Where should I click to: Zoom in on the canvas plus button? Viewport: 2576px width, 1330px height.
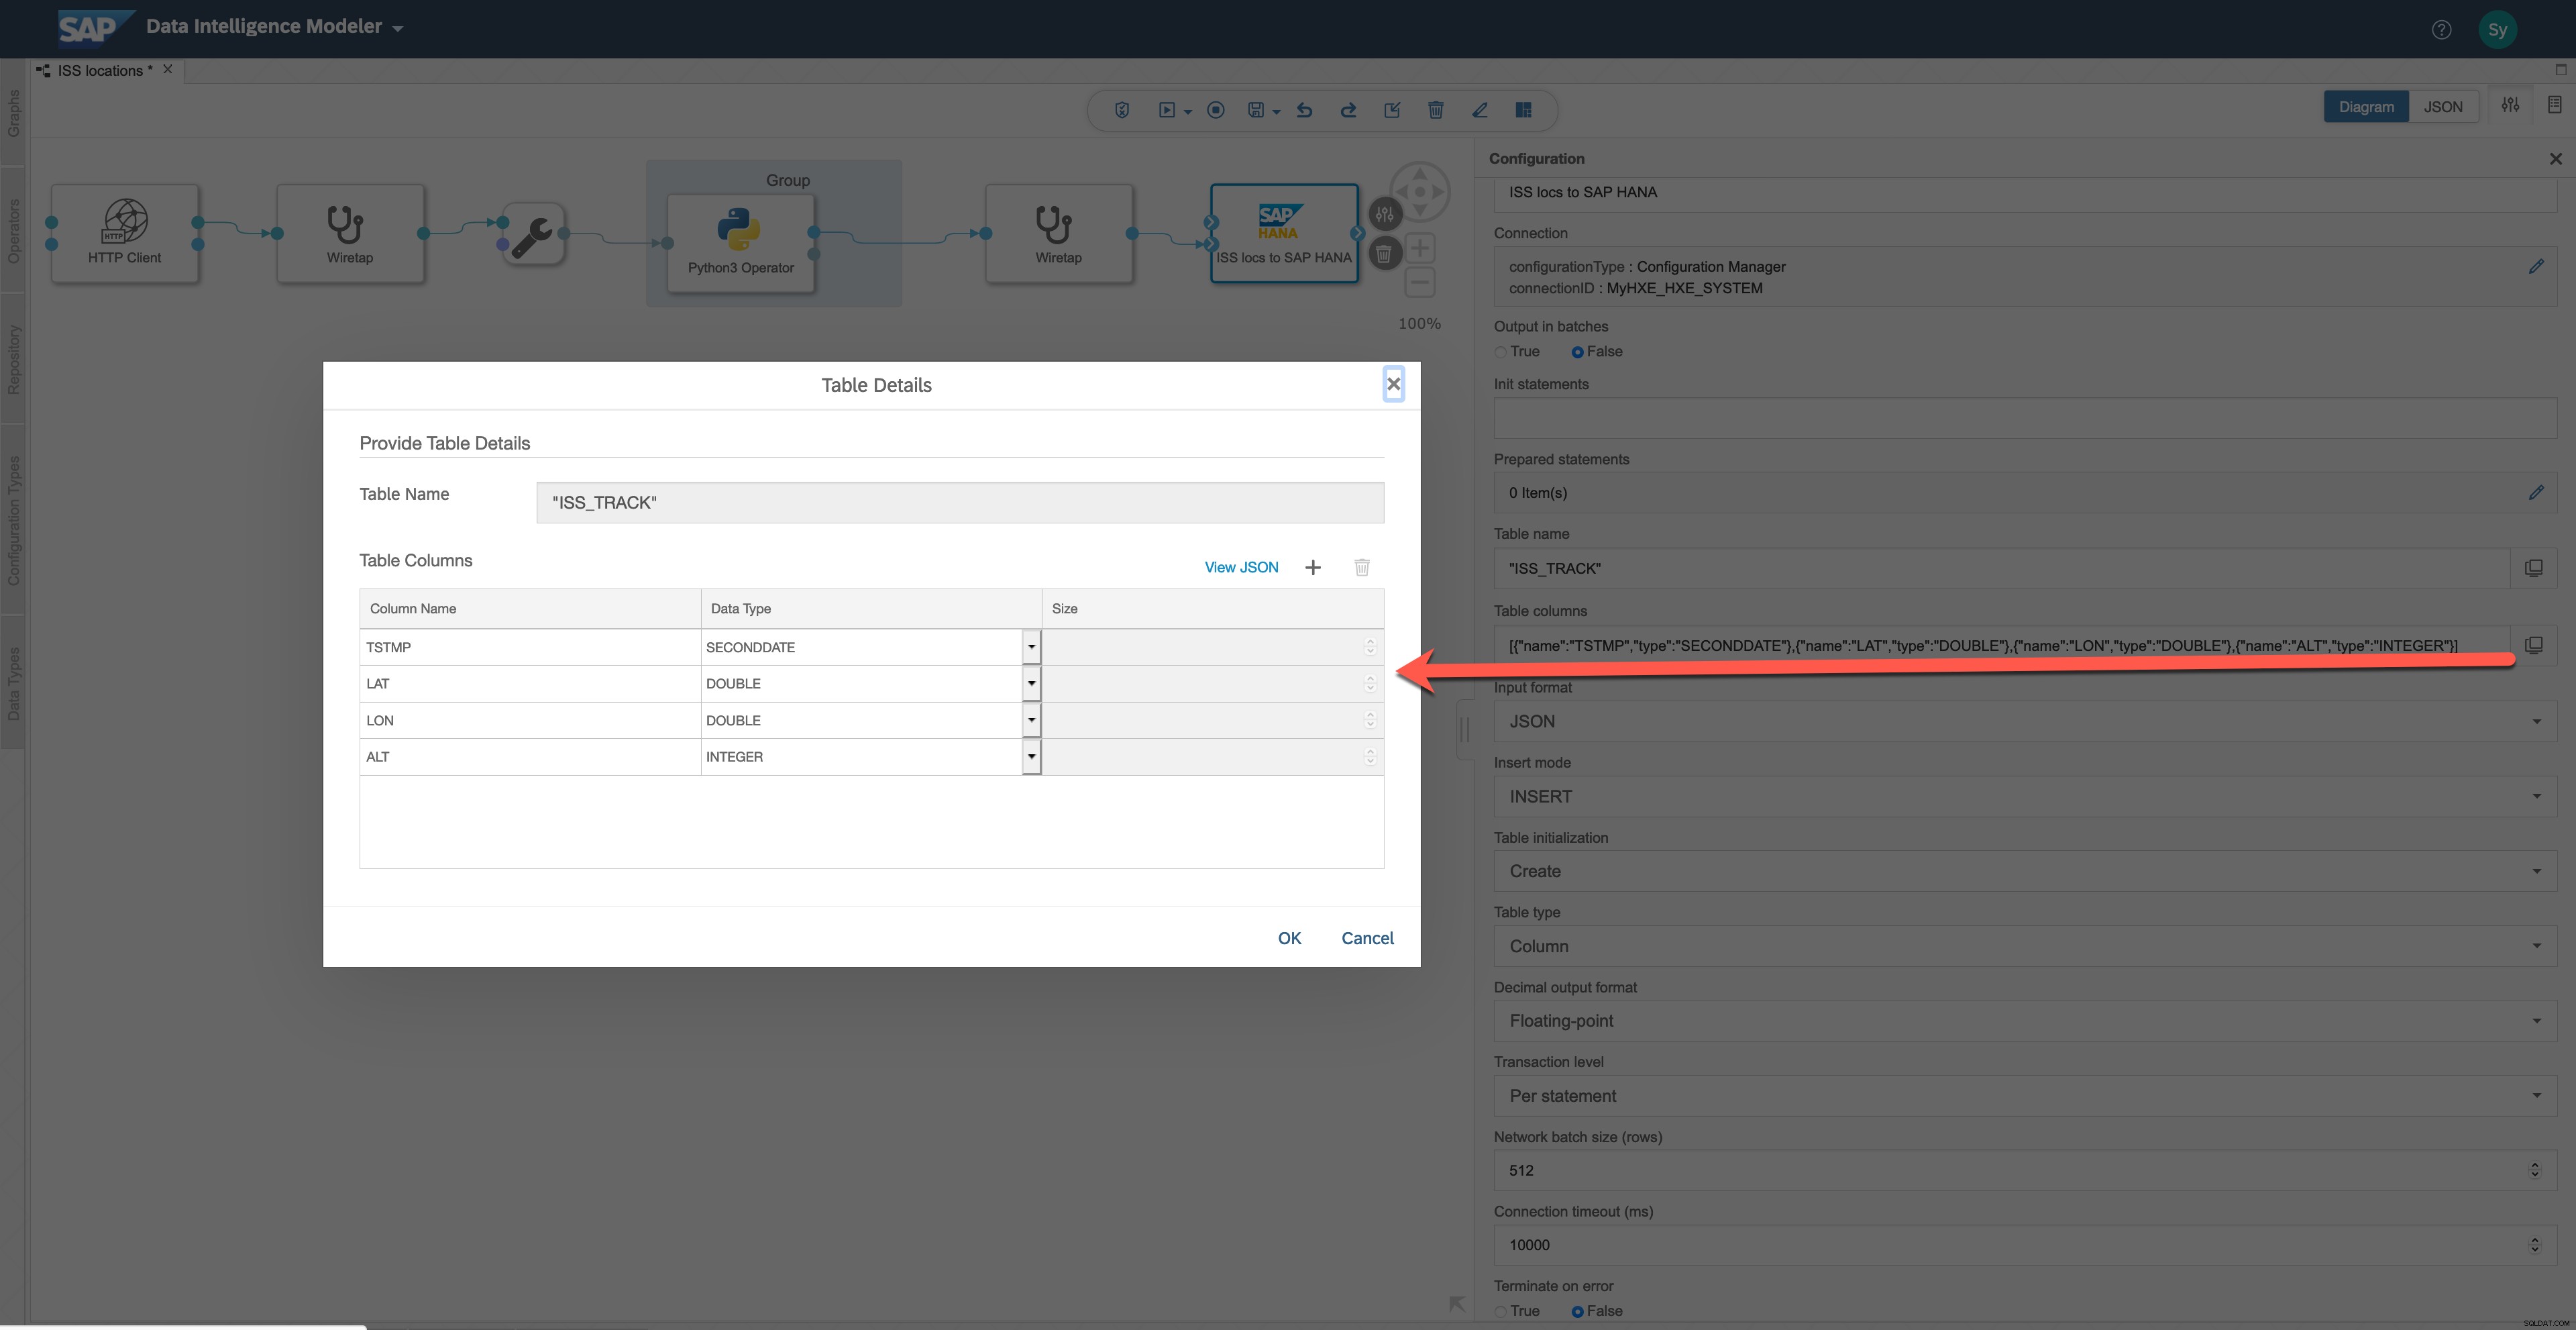tap(1419, 248)
